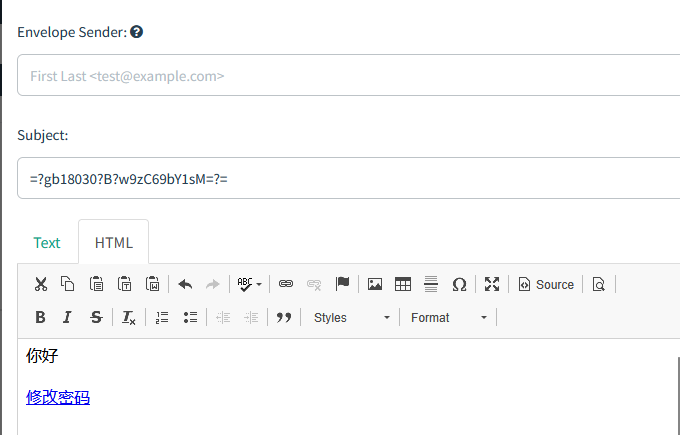Click the Increase Indent icon
This screenshot has width=680, height=435.
tap(251, 317)
